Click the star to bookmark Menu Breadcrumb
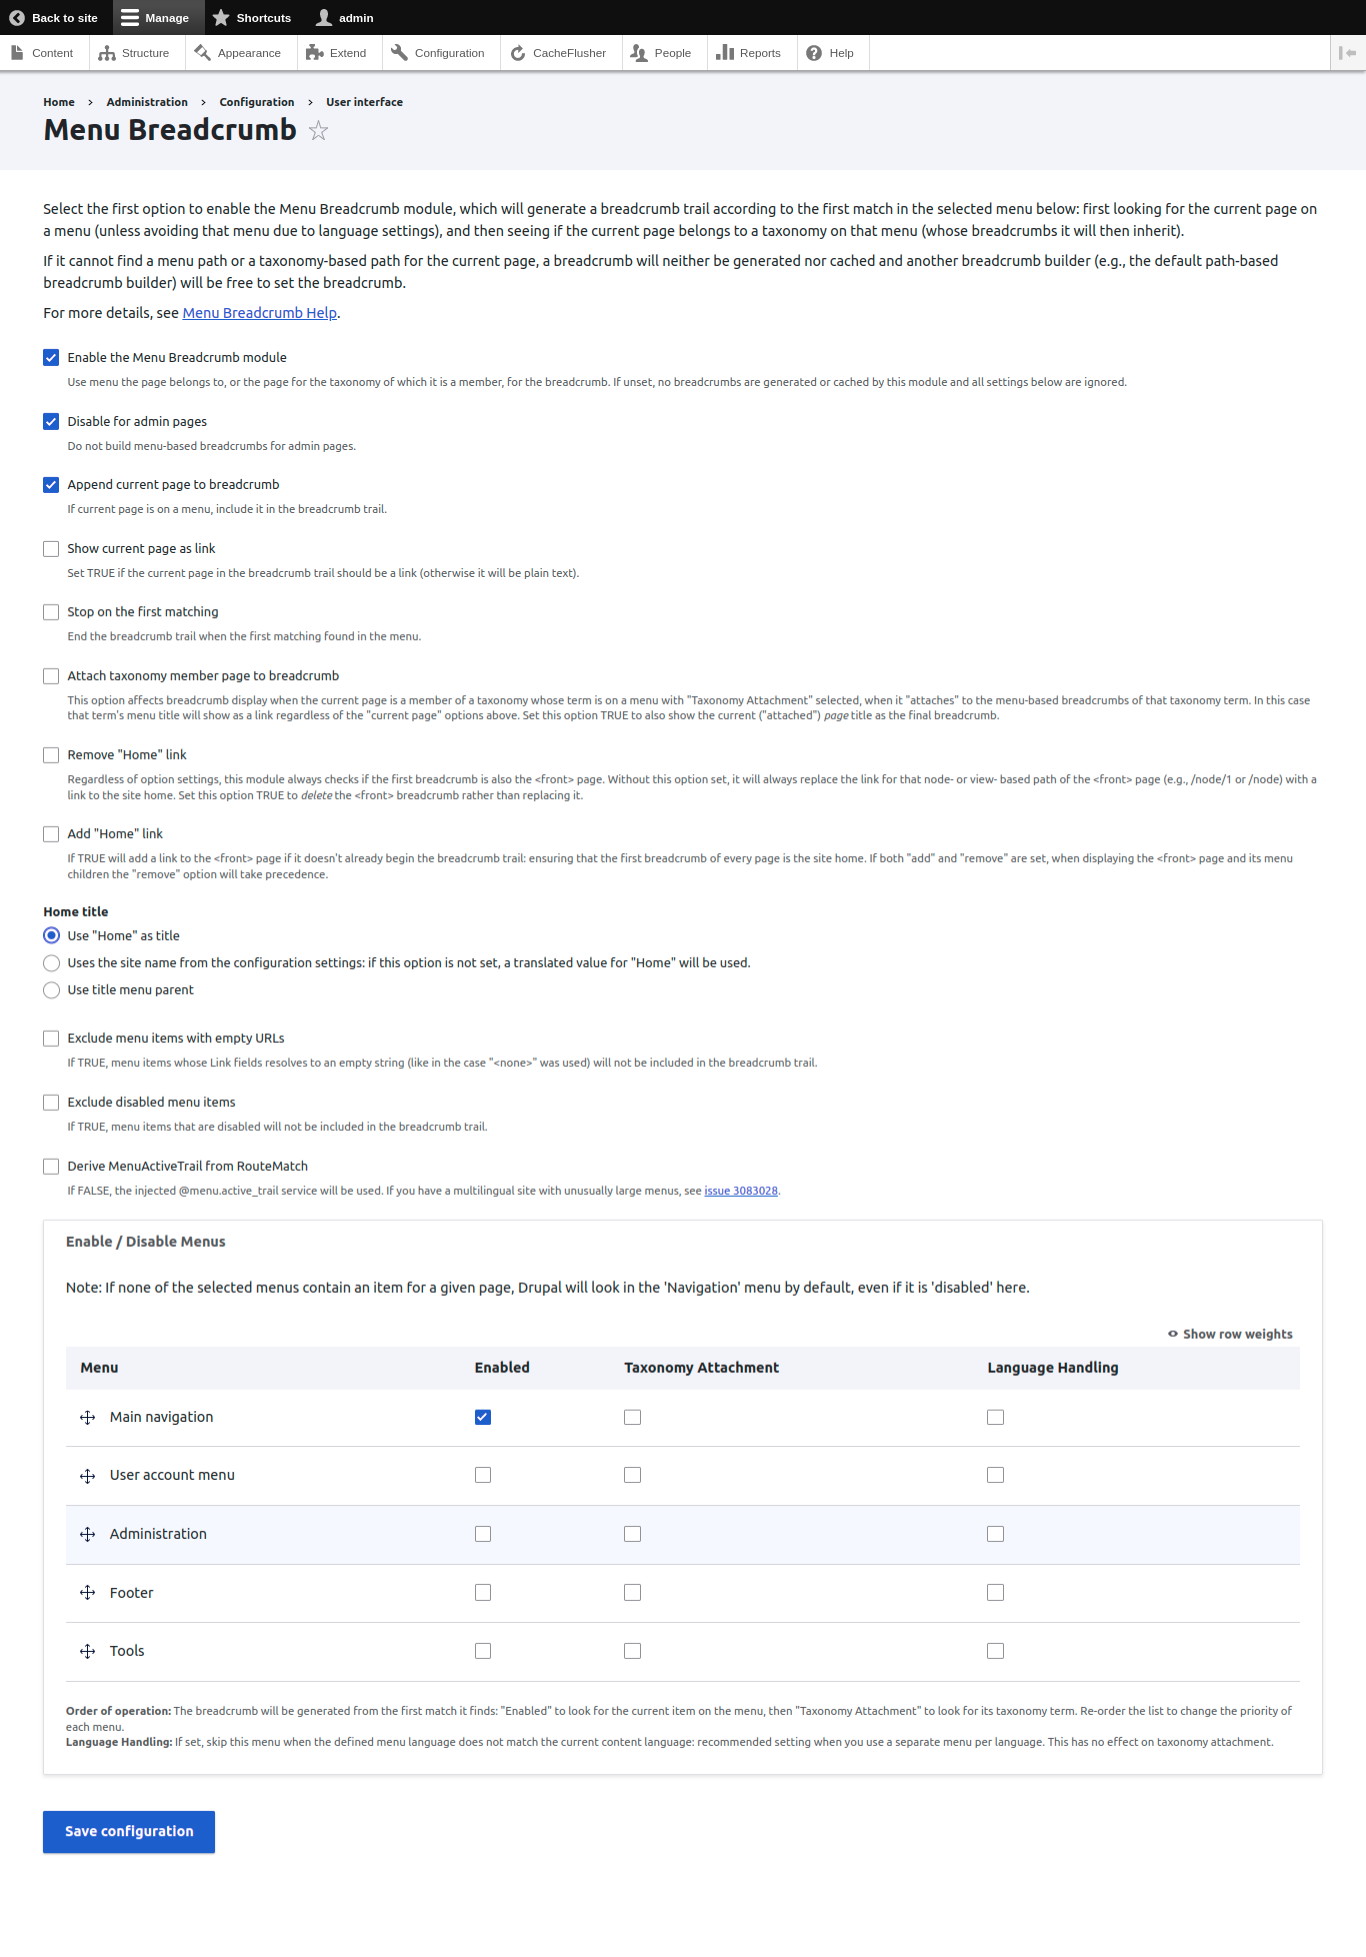 coord(318,131)
